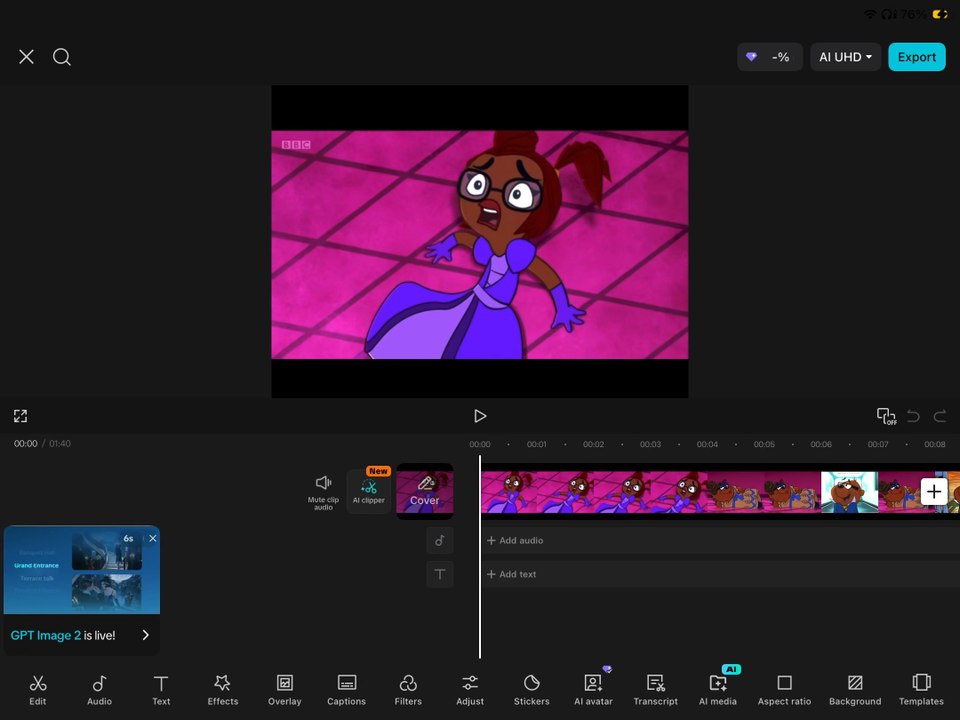Screen dimensions: 960x720
Task: Open the Audio tool
Action: pyautogui.click(x=99, y=689)
